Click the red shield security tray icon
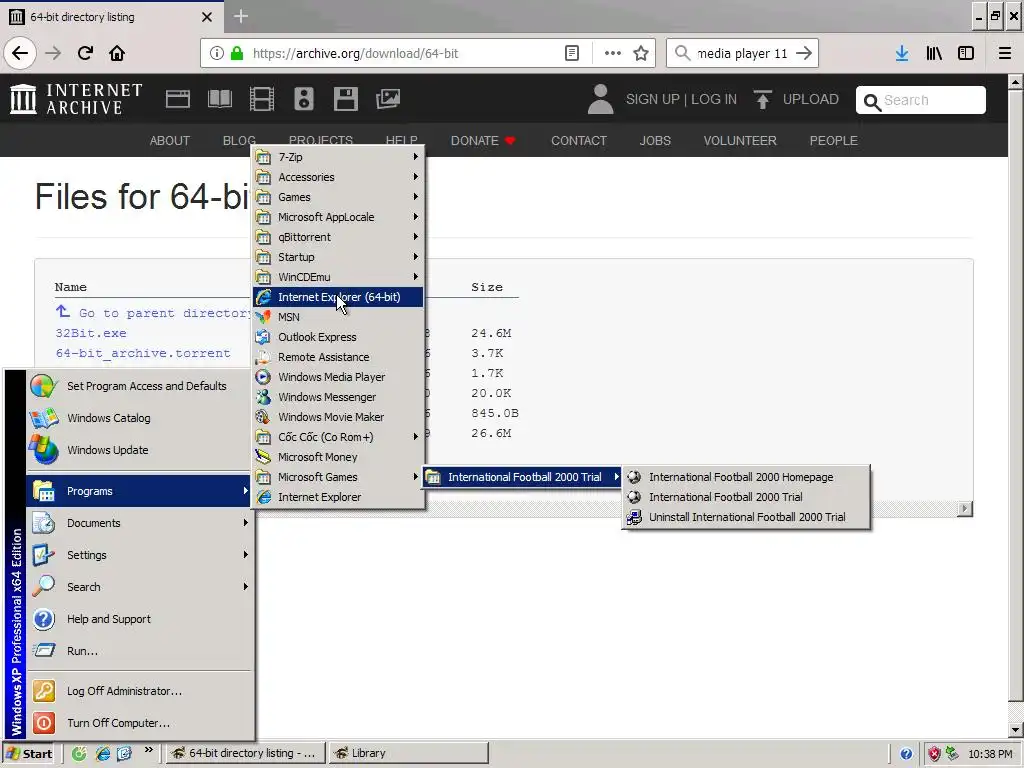 [x=935, y=754]
